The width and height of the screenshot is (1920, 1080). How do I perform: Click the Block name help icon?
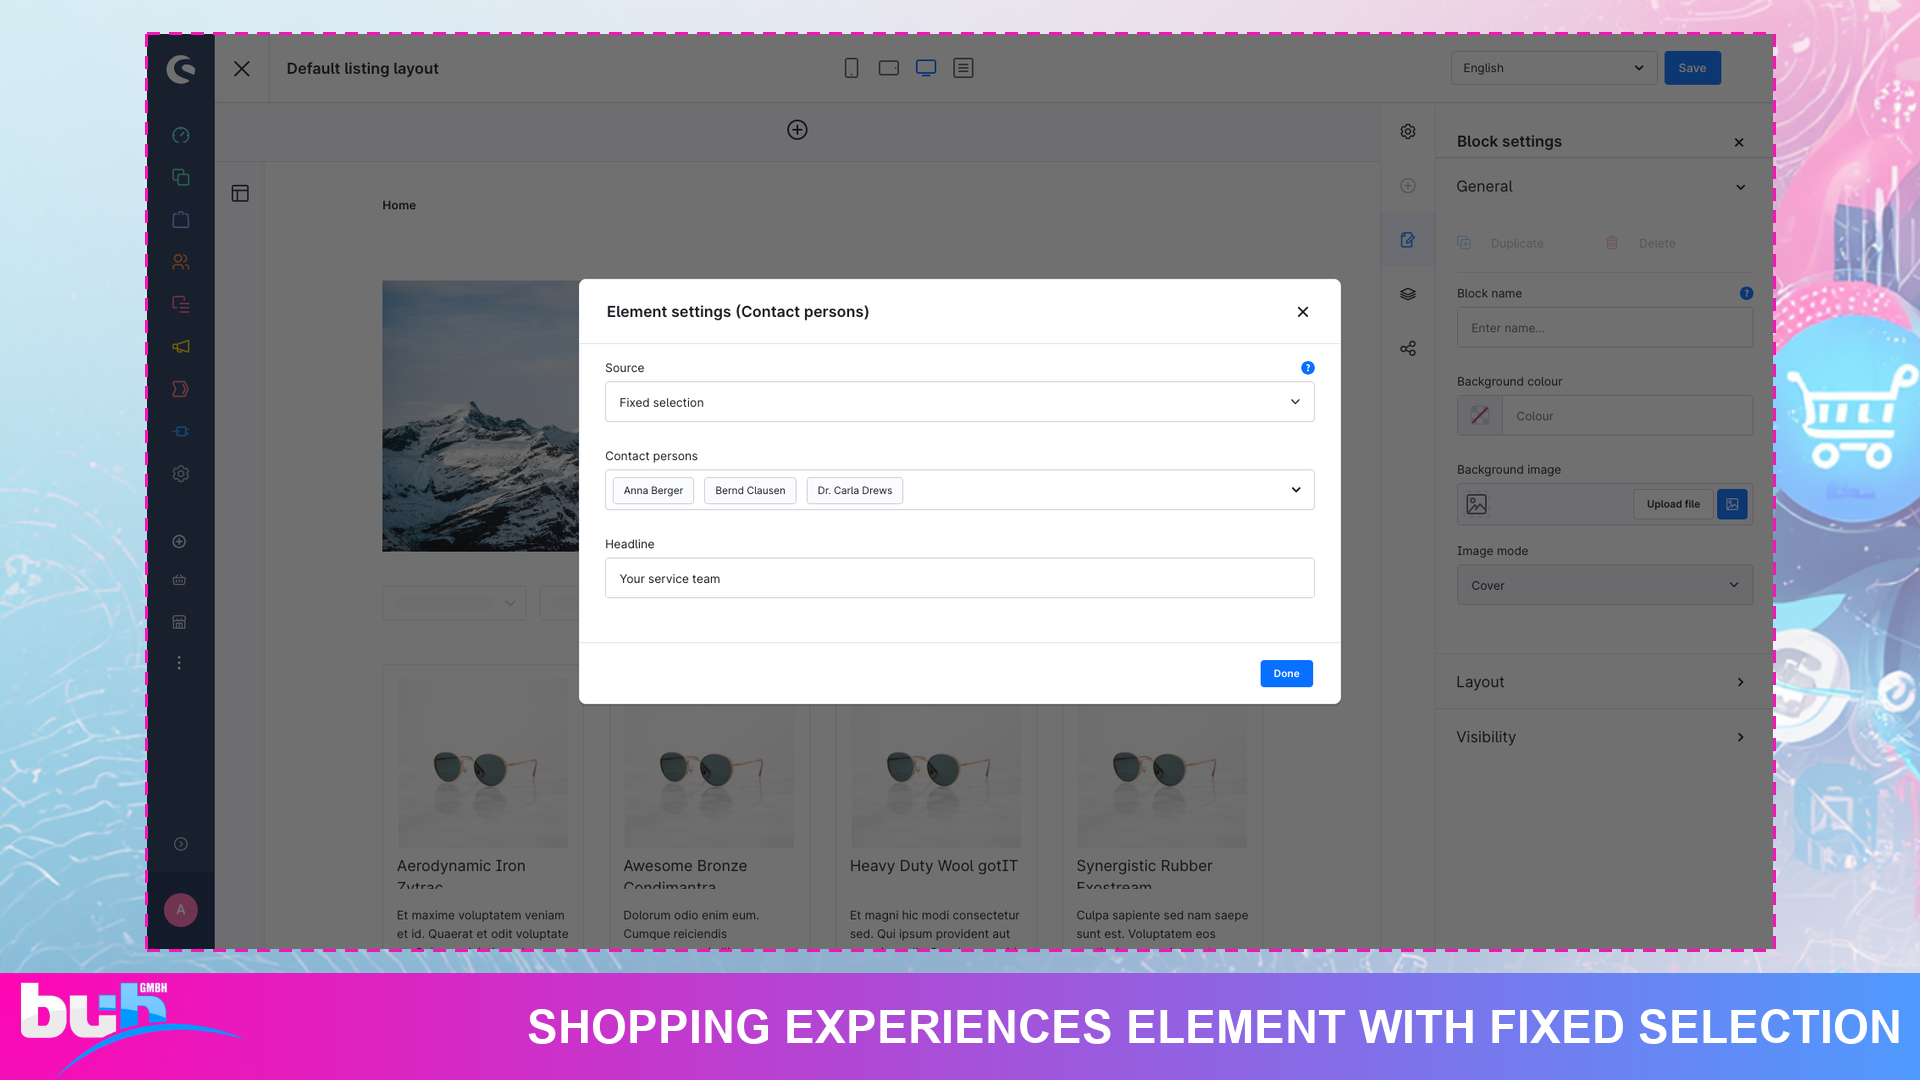coord(1746,293)
